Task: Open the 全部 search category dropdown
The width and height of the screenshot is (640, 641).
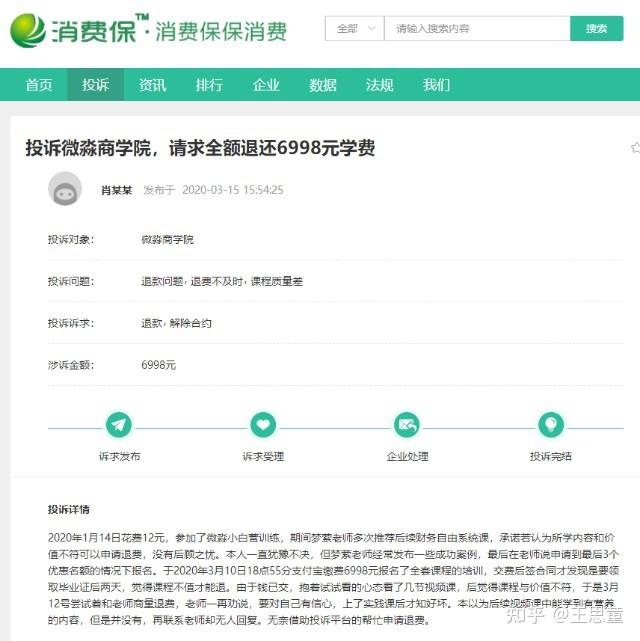Action: [354, 29]
